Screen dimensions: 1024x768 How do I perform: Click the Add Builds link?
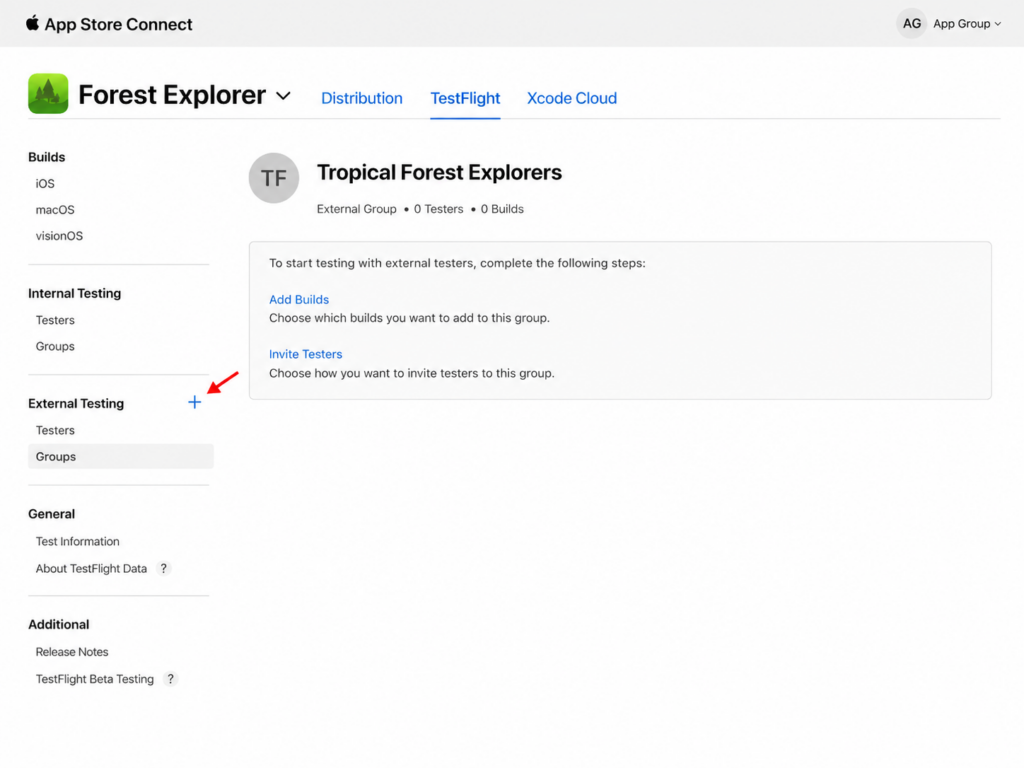coord(299,299)
